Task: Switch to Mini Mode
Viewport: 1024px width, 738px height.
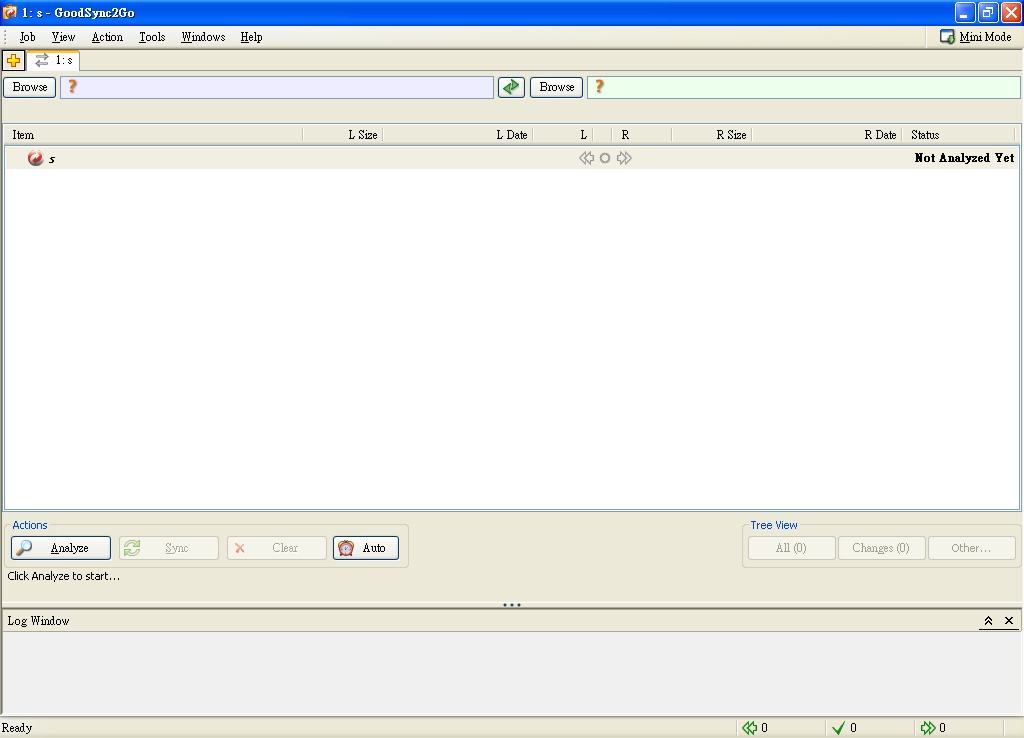Action: (976, 37)
